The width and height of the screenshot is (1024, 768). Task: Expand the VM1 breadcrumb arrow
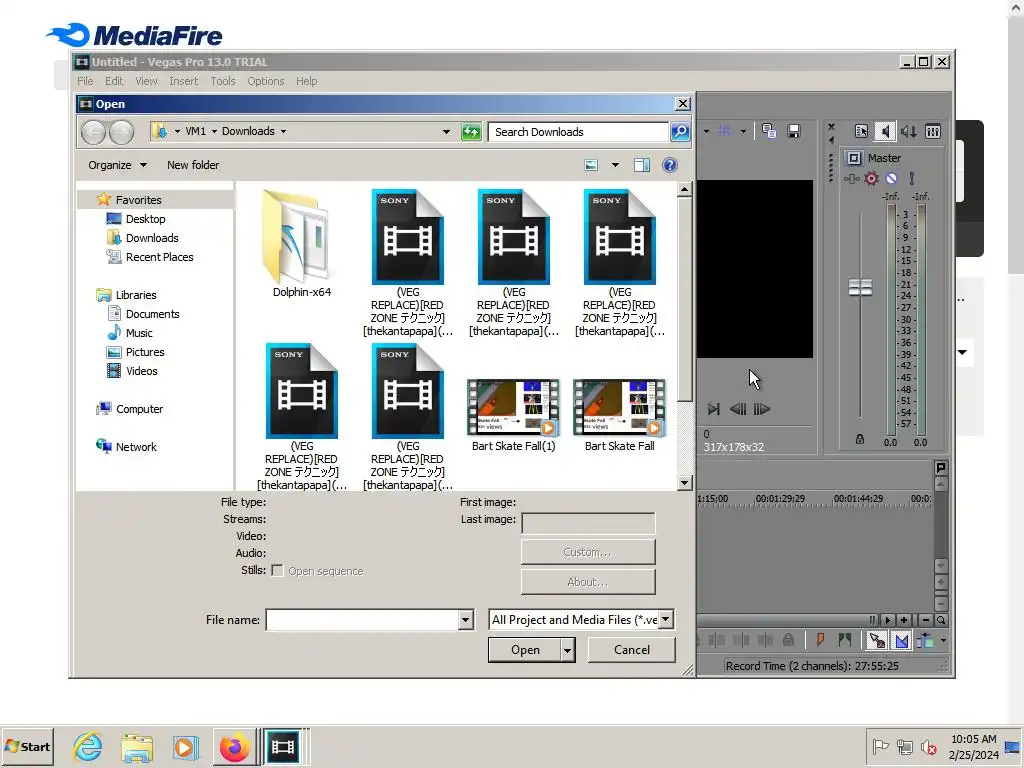coord(214,131)
